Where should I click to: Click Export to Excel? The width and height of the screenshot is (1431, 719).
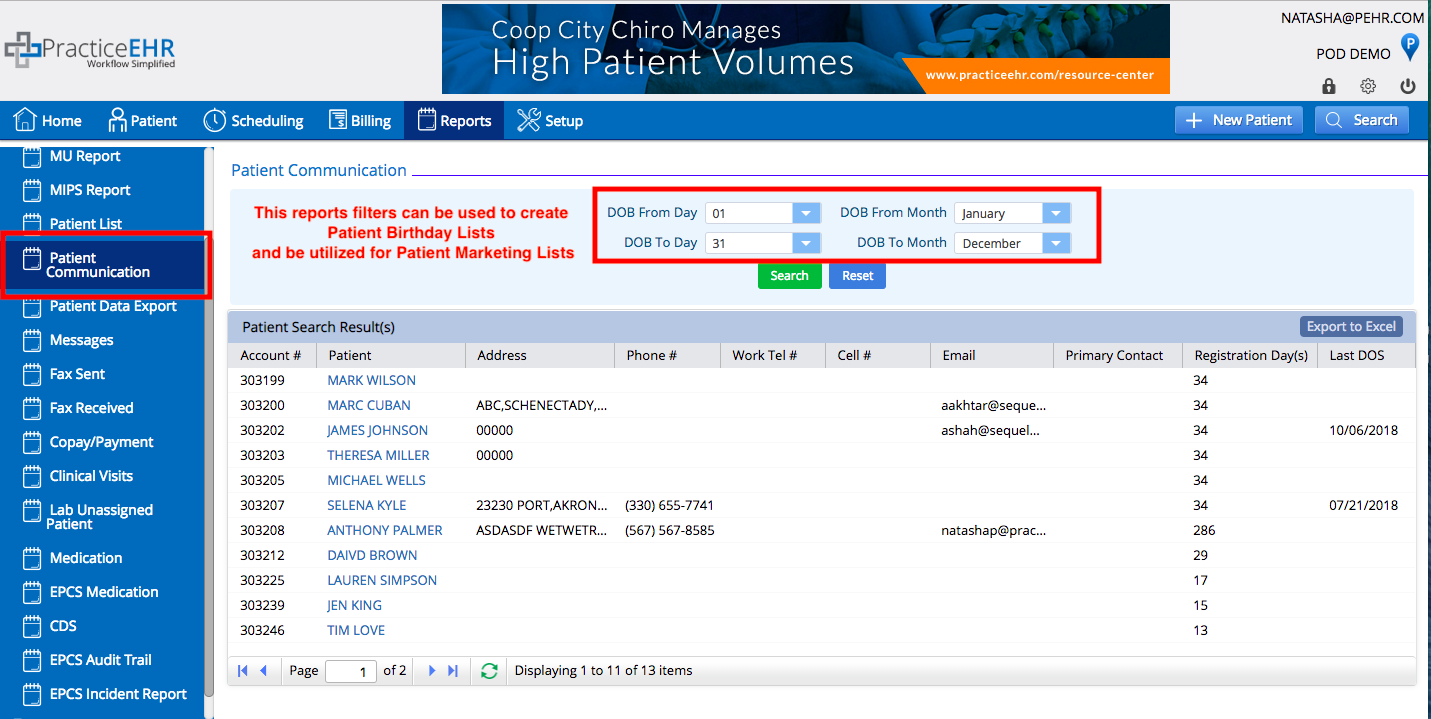[1351, 327]
